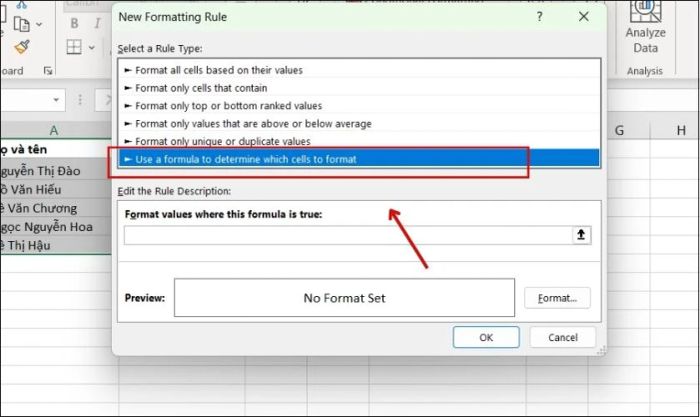Open Clipboard dialog launcher icon
Image resolution: width=700 pixels, height=417 pixels.
[x=48, y=71]
